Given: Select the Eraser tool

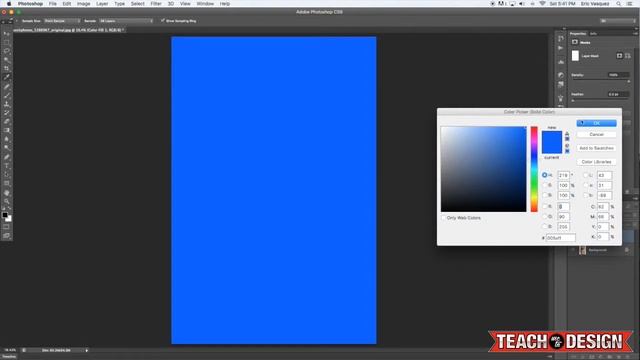Looking at the screenshot, I should point(7,122).
